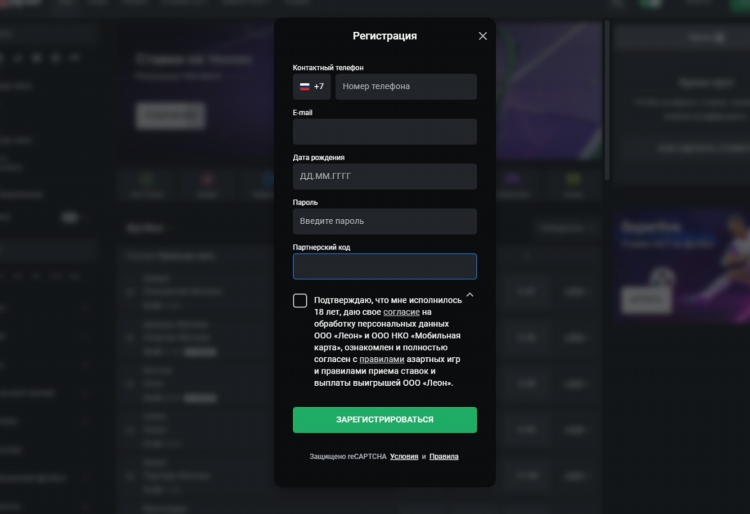
Task: Click the blurred white button on the hero banner
Action: (x=171, y=116)
